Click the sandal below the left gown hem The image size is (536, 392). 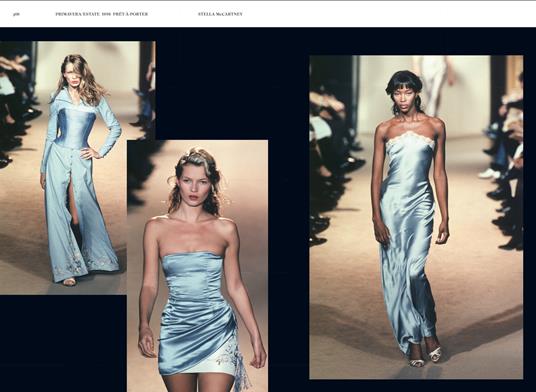[x=69, y=282]
